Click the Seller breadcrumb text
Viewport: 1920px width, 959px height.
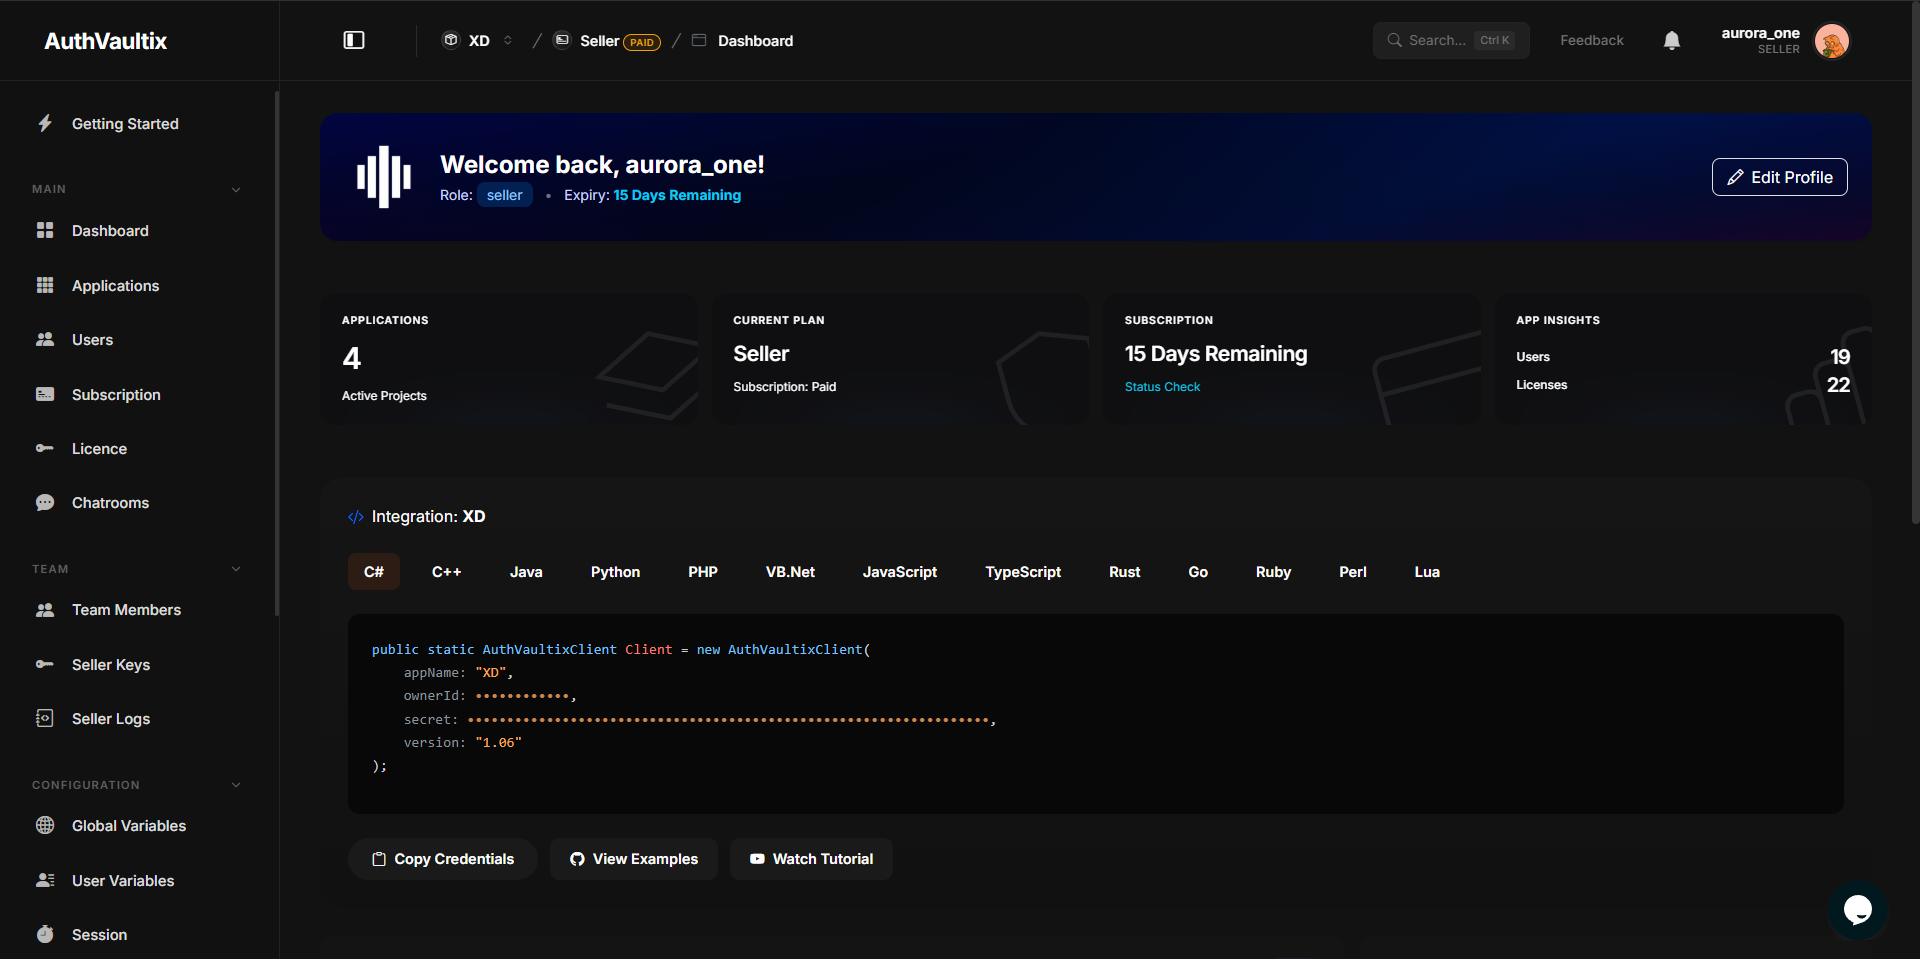[600, 41]
